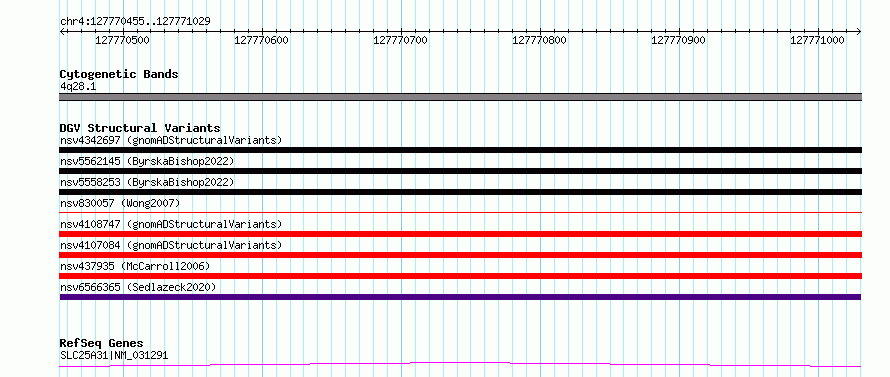Click the red bar under nsv437935
The height and width of the screenshot is (377, 890).
click(x=460, y=276)
